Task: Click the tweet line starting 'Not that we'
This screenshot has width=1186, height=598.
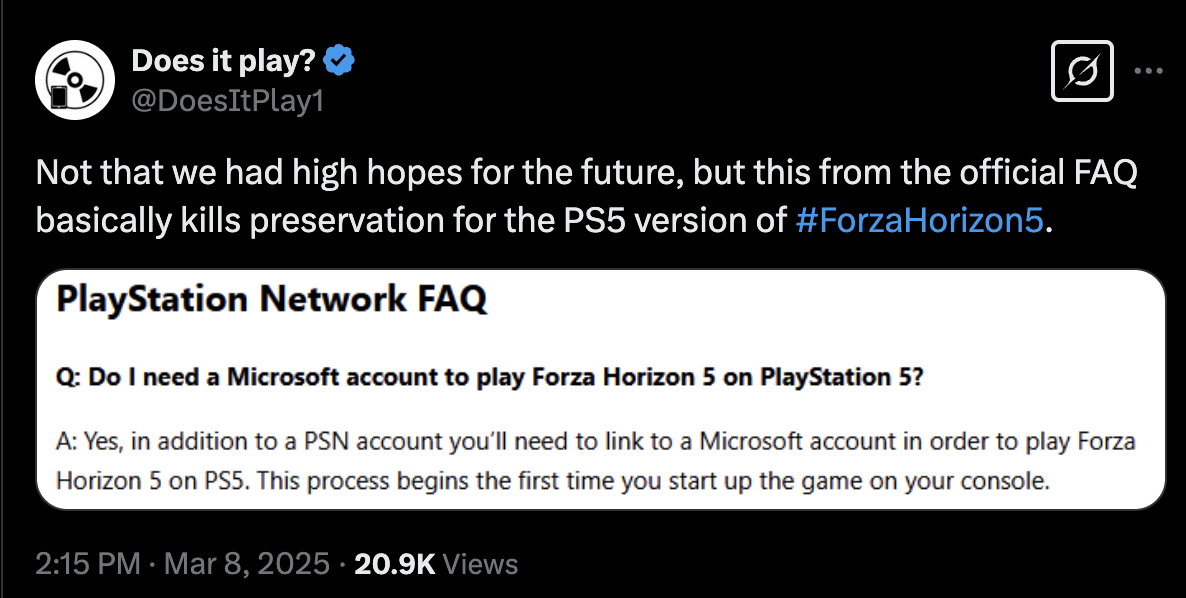Action: click(x=586, y=173)
